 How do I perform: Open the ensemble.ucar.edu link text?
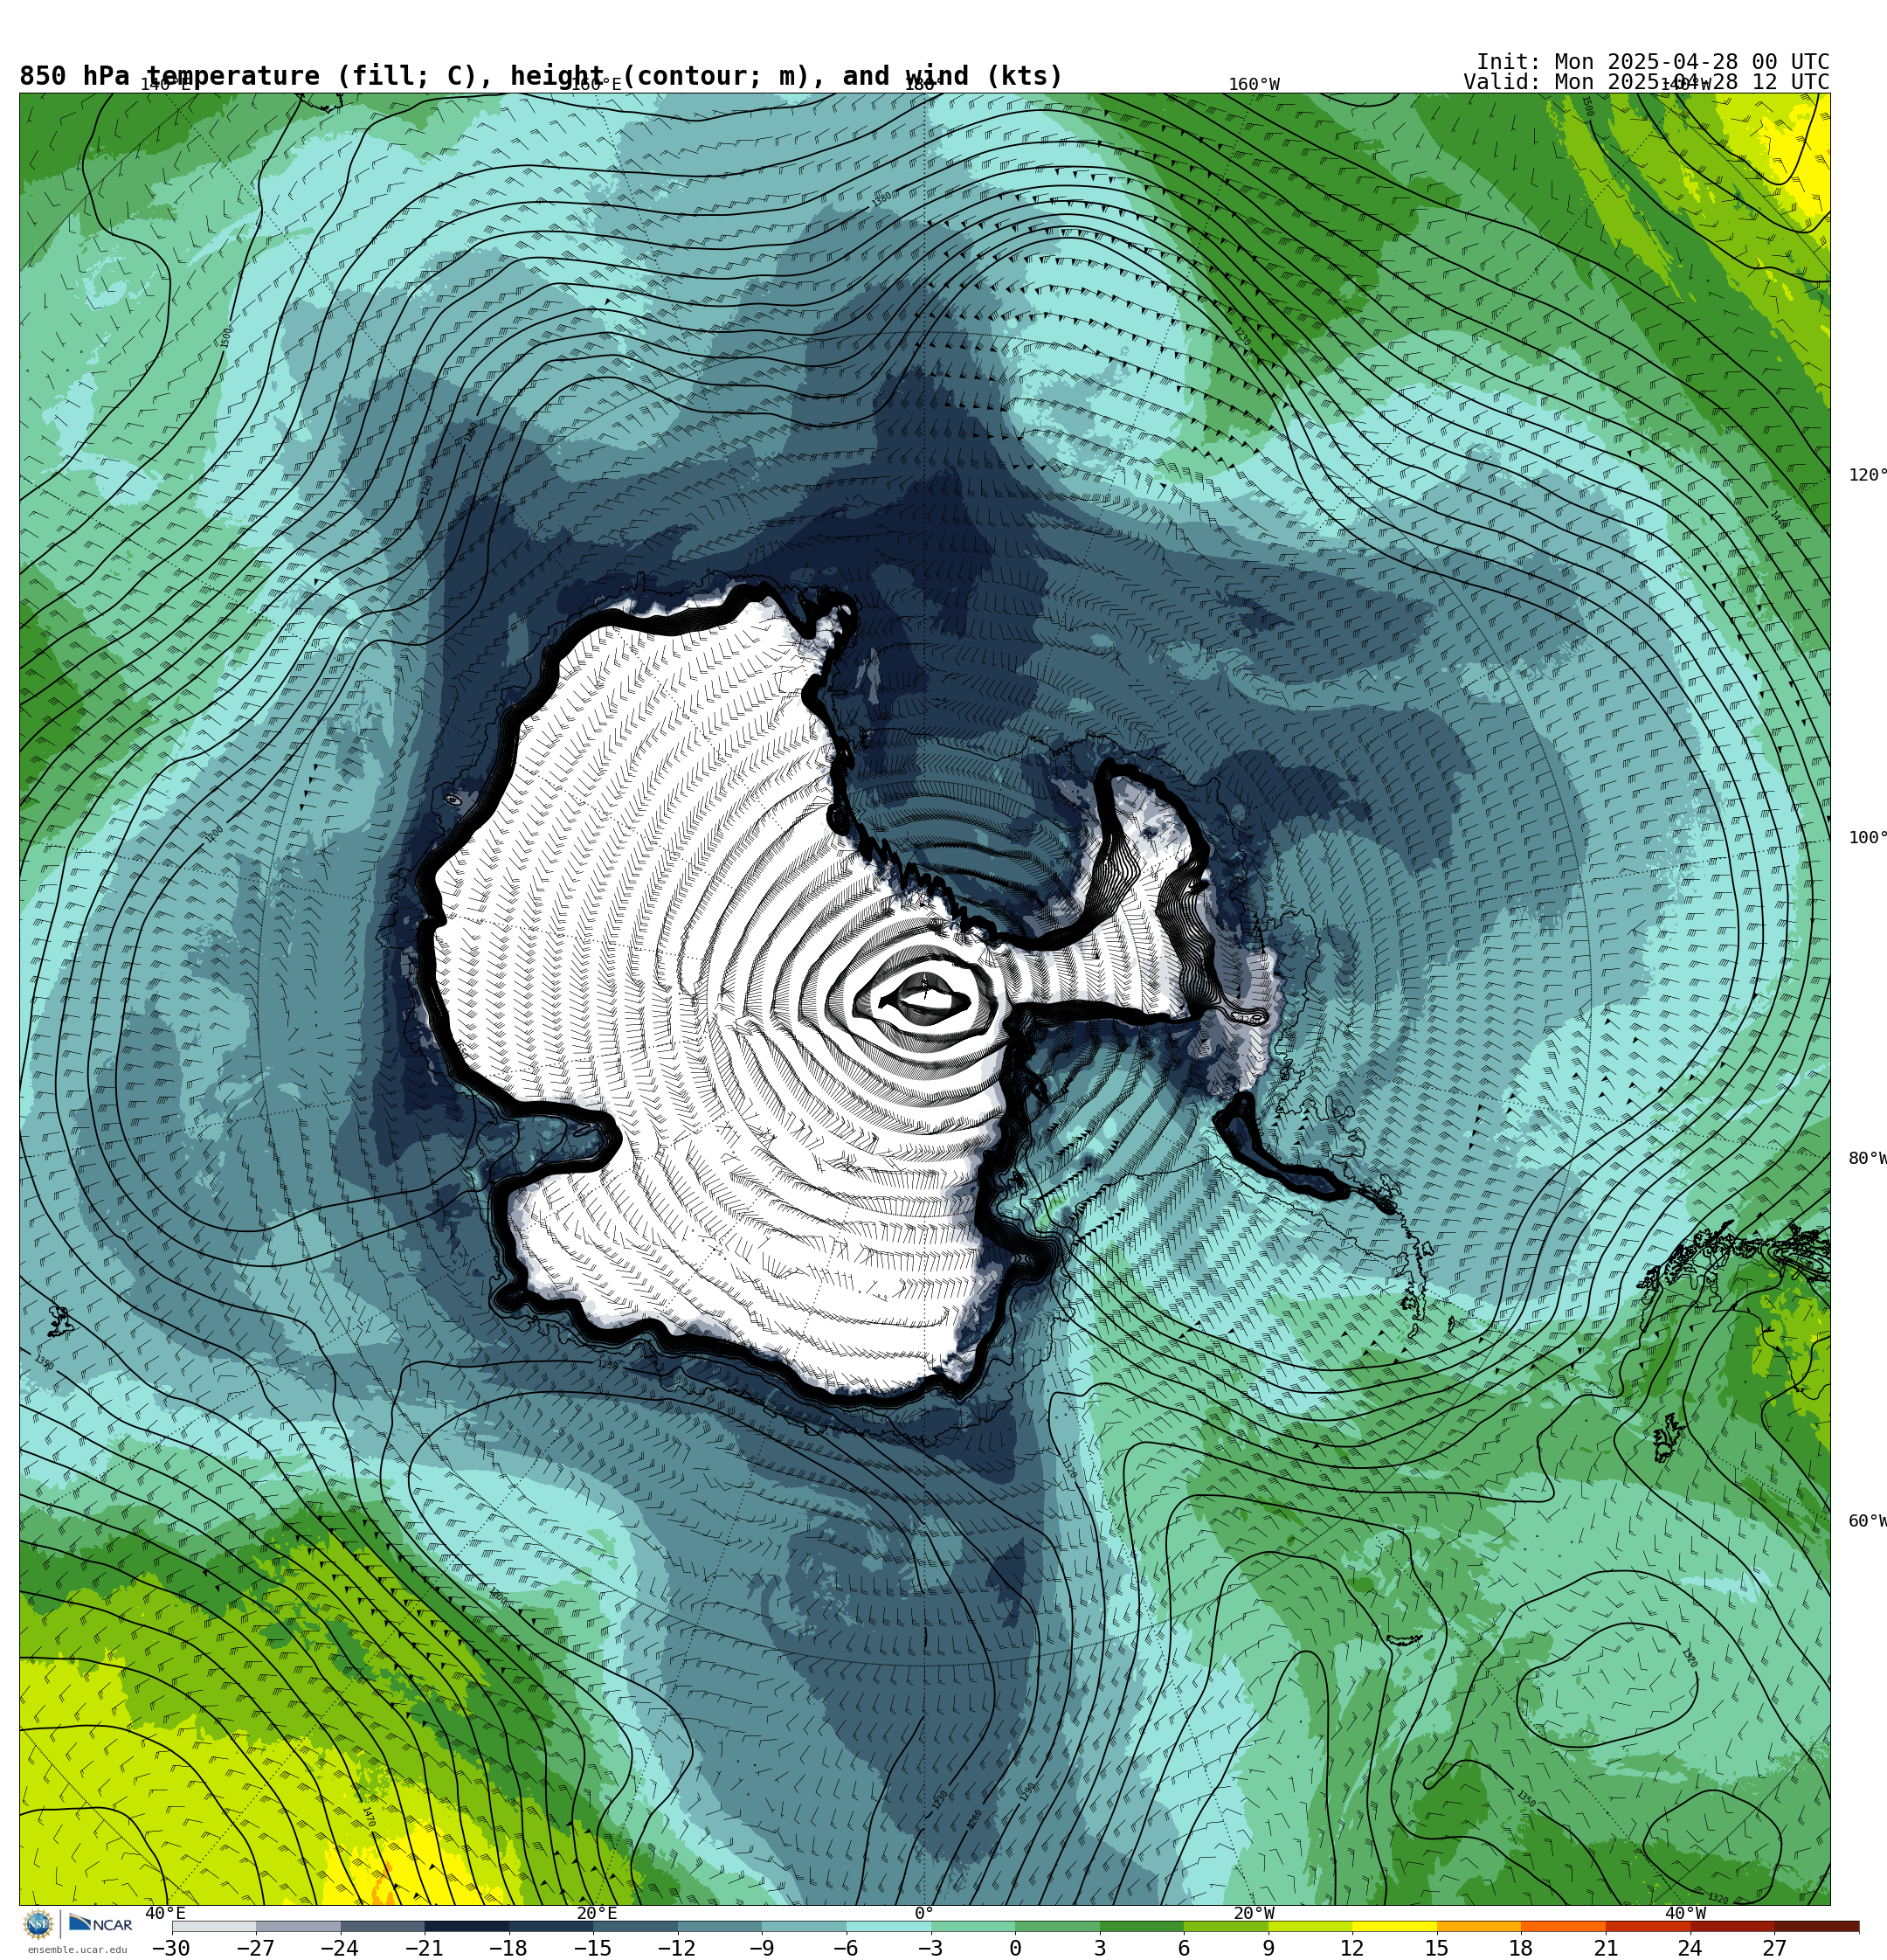77,1949
